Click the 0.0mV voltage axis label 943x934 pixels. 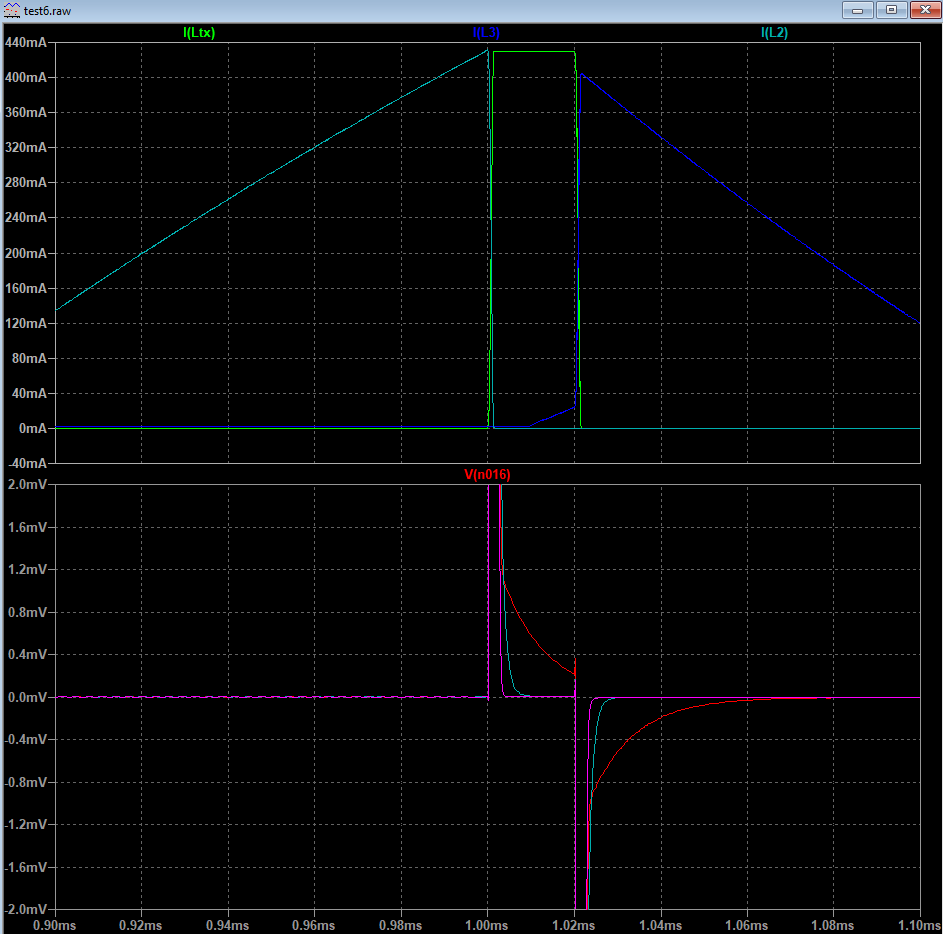(x=27, y=697)
